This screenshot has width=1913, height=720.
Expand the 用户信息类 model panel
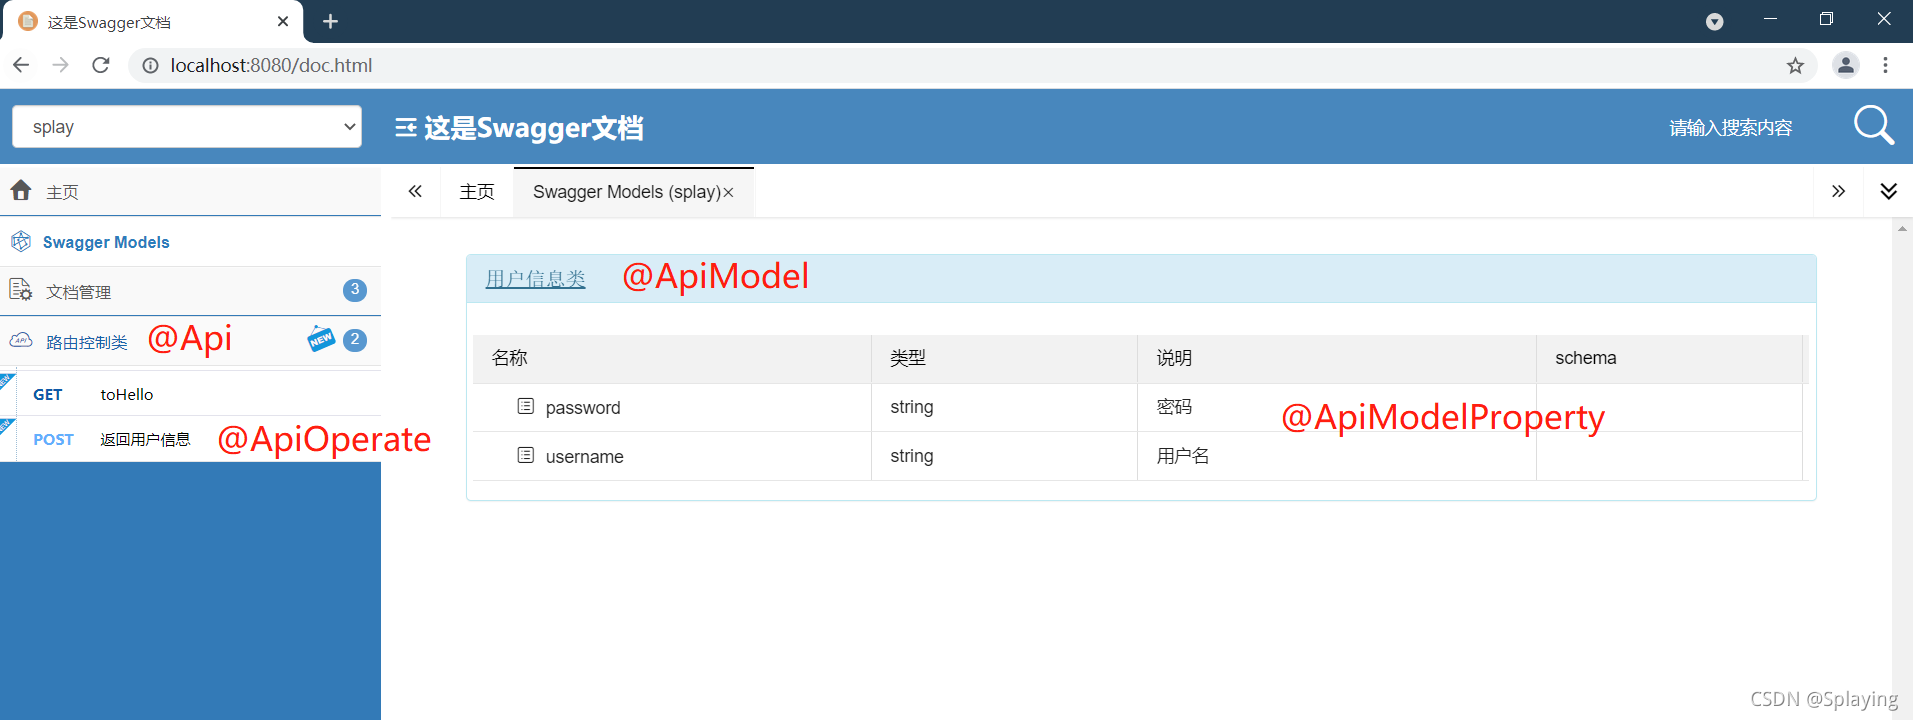[535, 279]
